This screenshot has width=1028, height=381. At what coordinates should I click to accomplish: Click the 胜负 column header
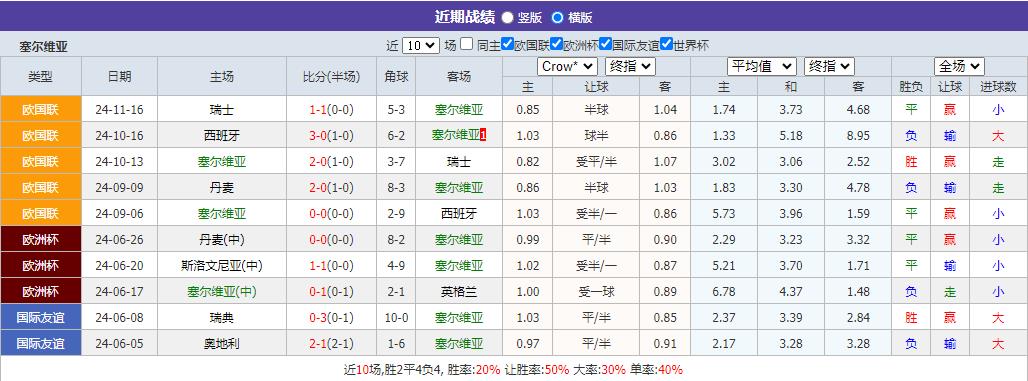click(911, 87)
